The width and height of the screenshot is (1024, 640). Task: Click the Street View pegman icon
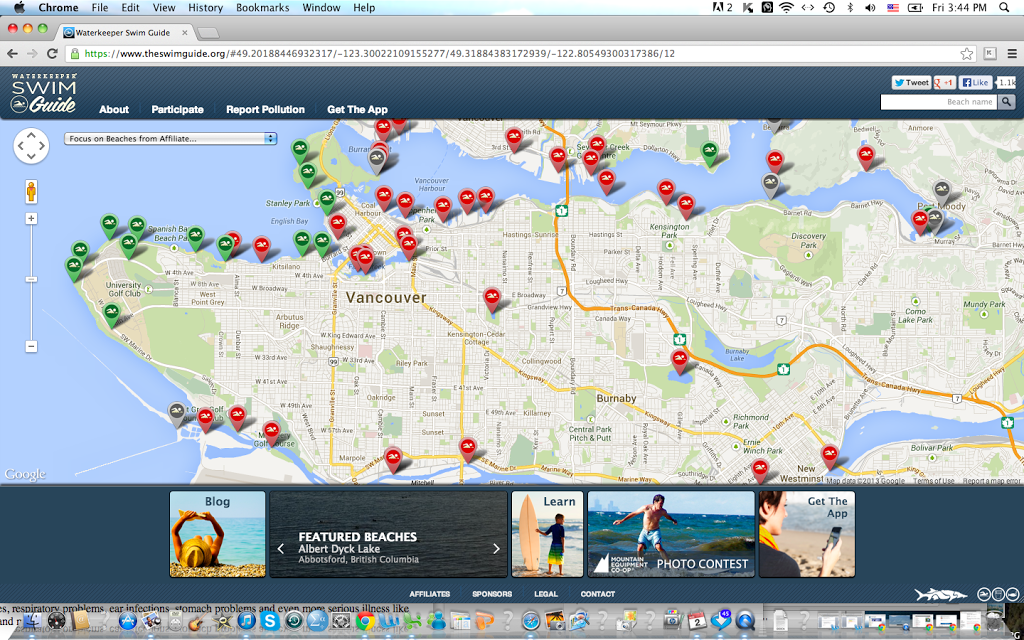31,190
